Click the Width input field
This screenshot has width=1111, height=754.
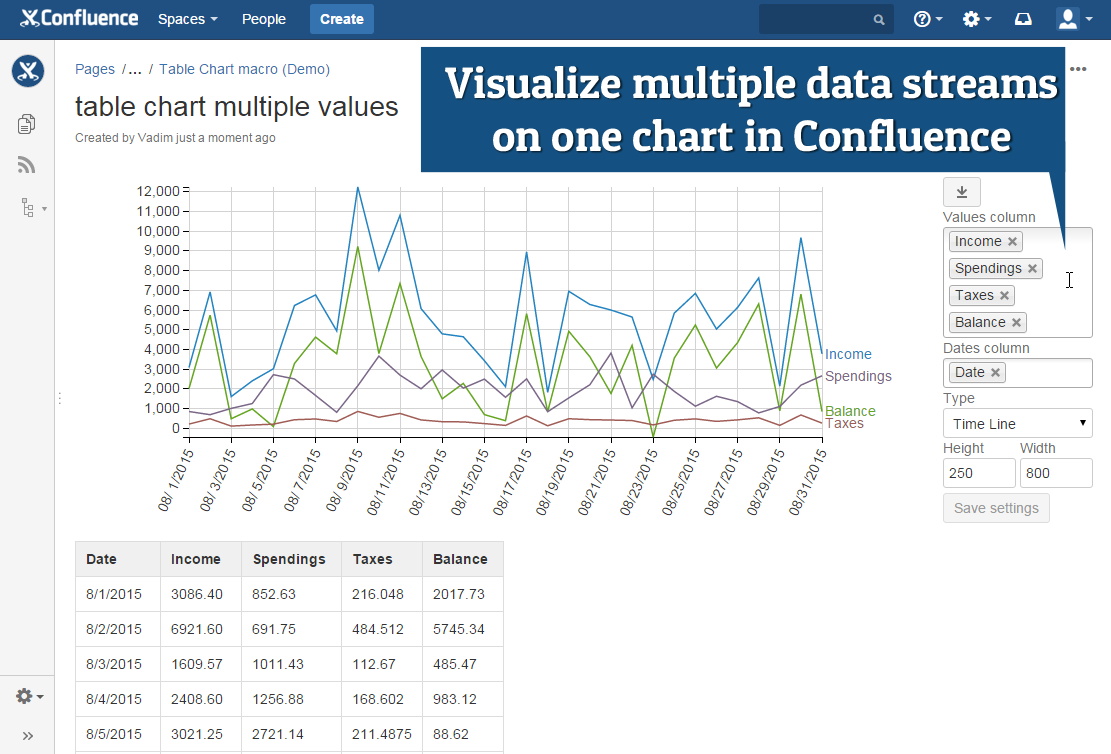pos(1056,472)
